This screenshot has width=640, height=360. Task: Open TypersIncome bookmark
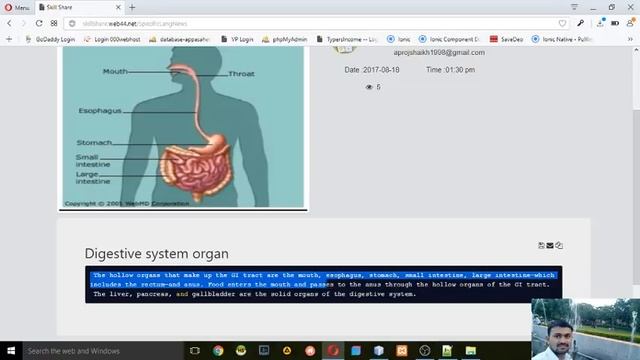point(347,39)
